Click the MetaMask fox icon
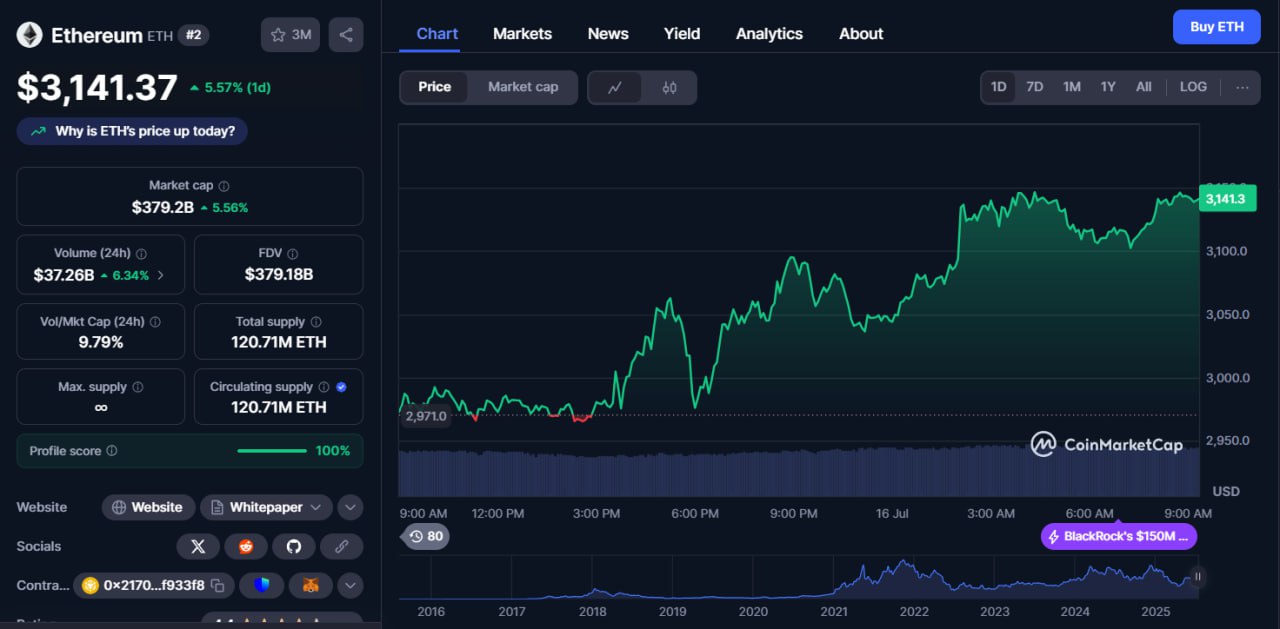The height and width of the screenshot is (629, 1280). pos(311,585)
